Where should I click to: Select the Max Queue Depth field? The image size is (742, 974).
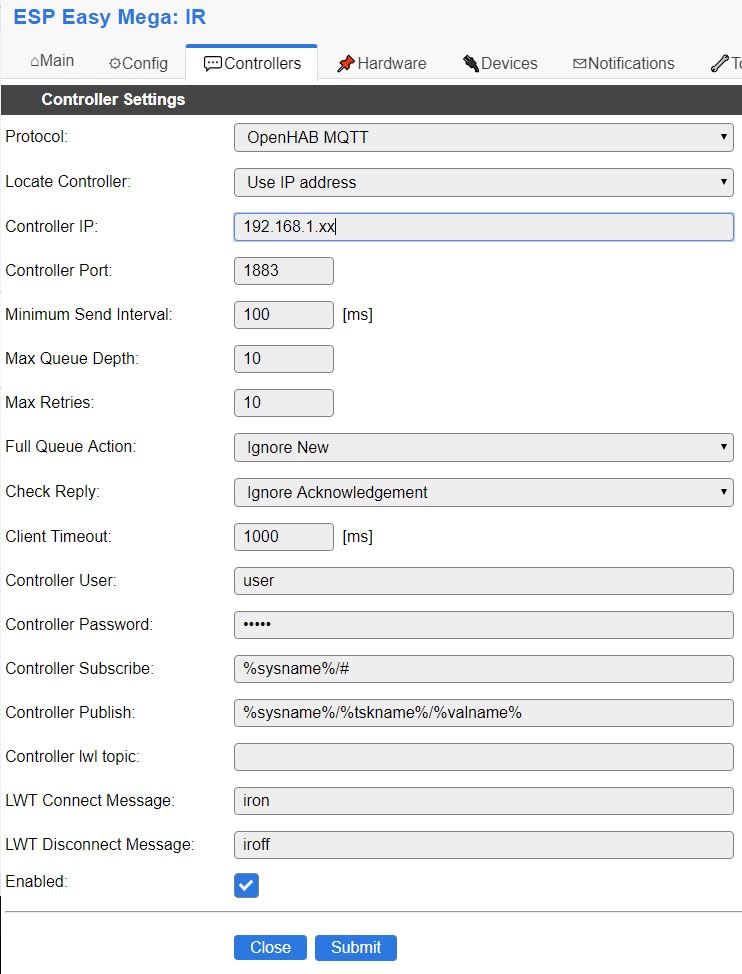coord(284,359)
